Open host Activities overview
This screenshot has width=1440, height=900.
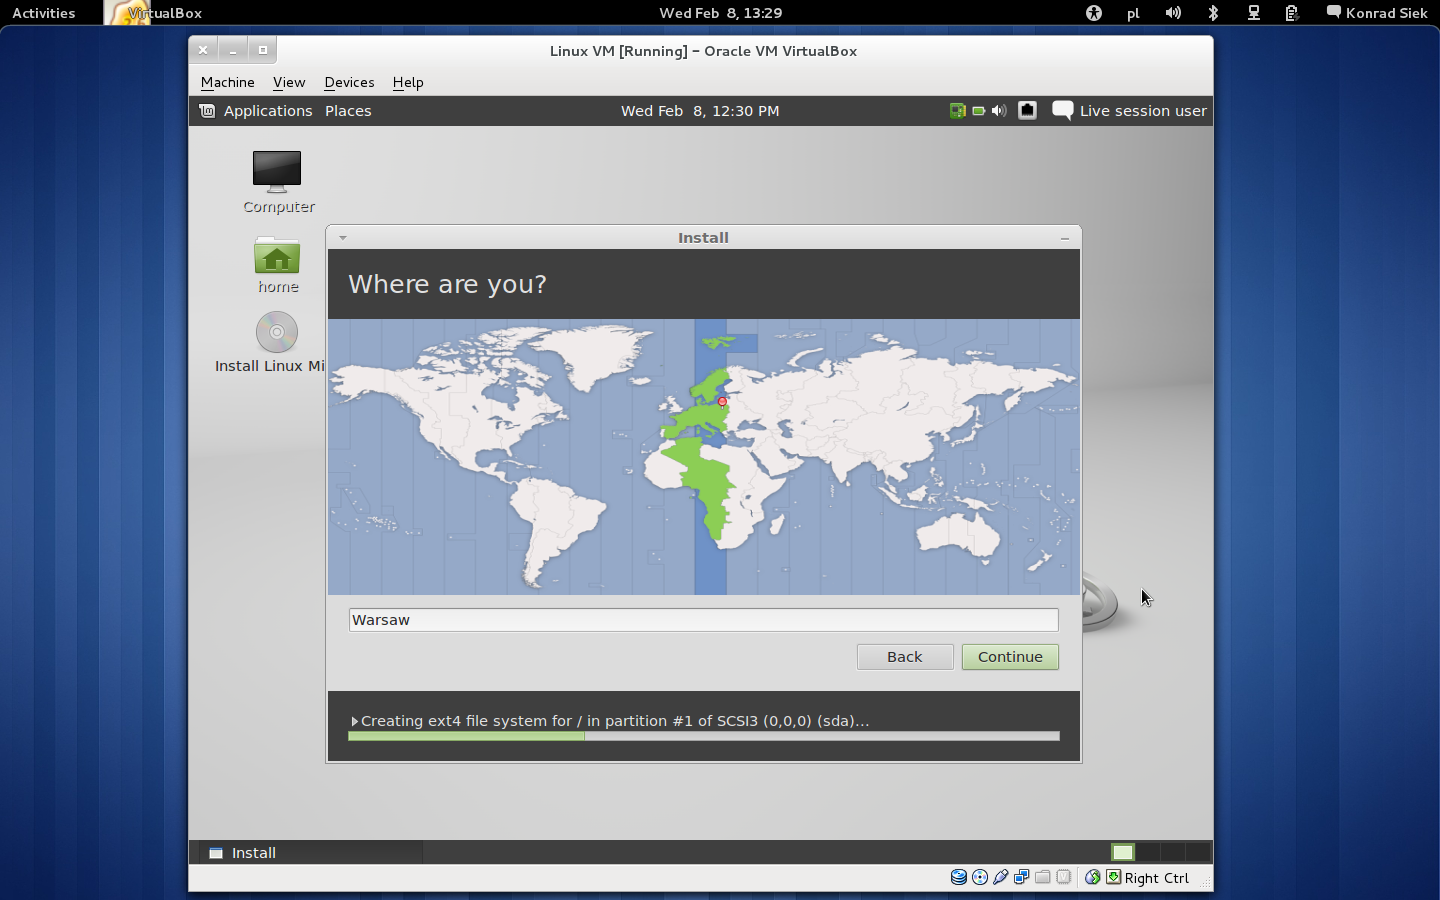pyautogui.click(x=44, y=13)
